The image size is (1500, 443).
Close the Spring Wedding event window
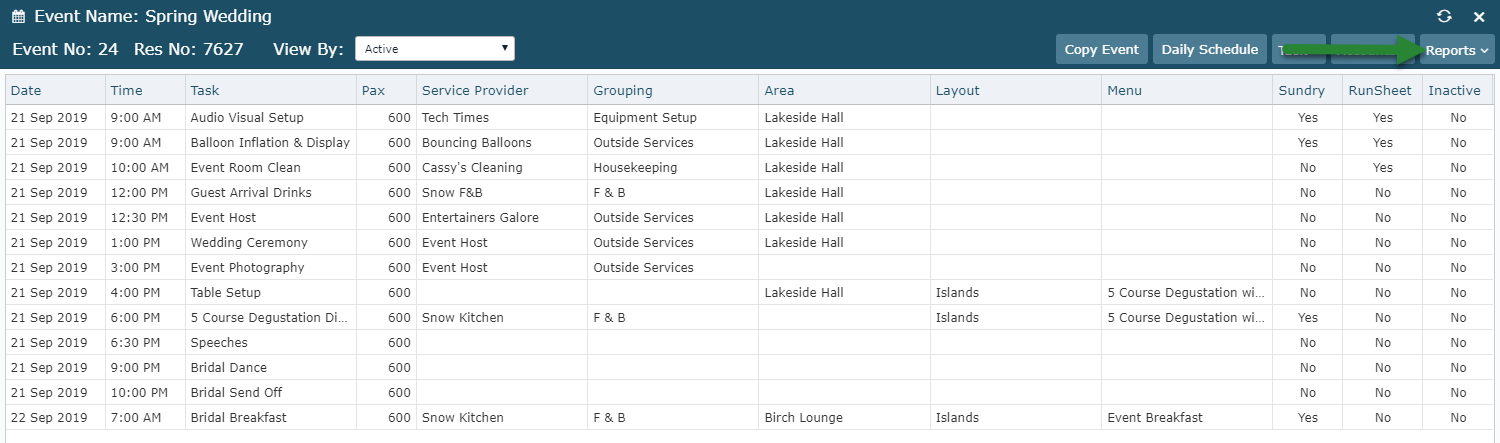click(1479, 17)
